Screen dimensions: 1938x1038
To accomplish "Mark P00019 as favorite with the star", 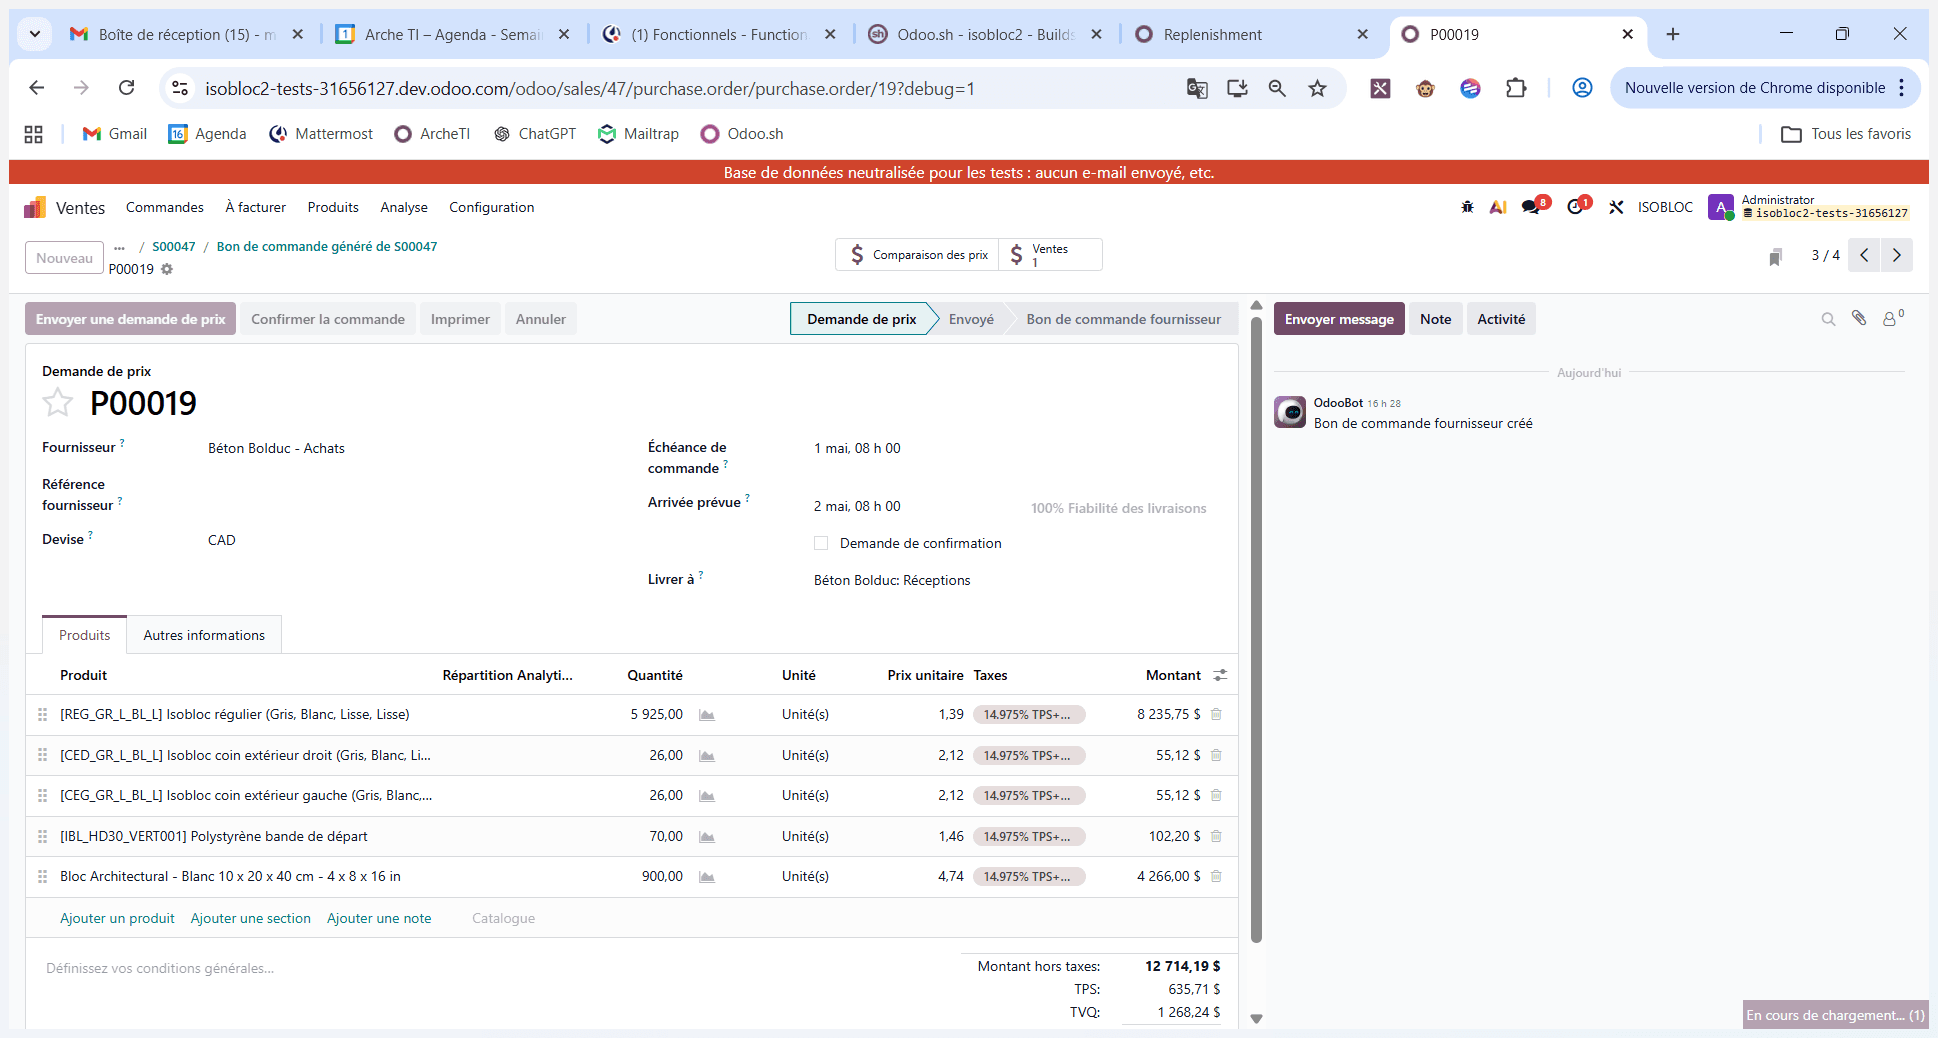I will pos(58,402).
